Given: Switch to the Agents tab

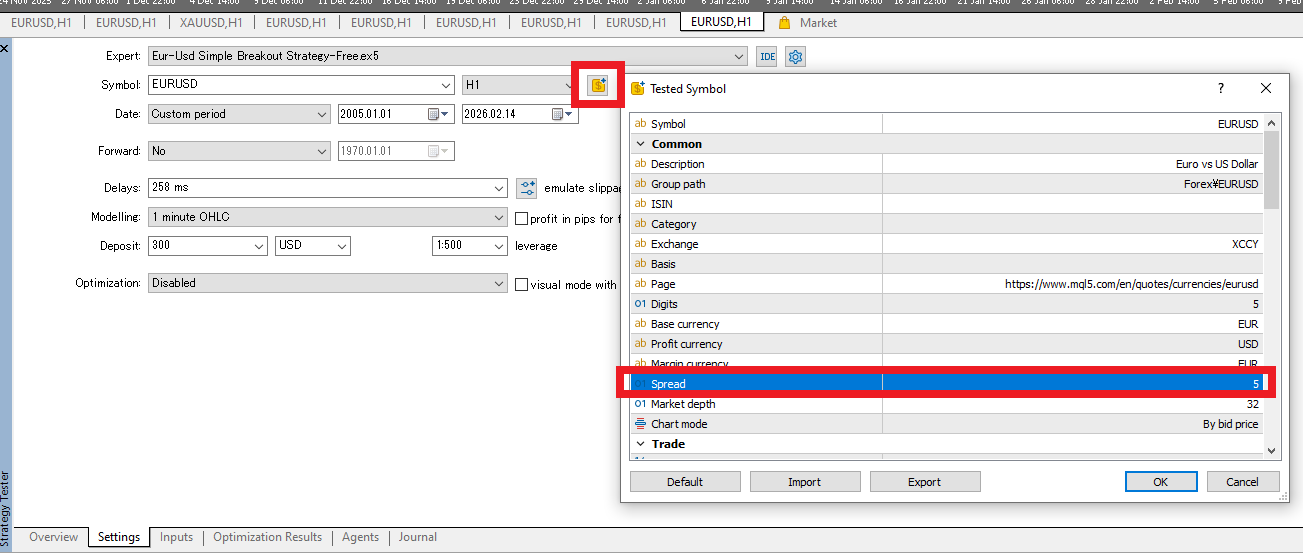Looking at the screenshot, I should (x=360, y=537).
